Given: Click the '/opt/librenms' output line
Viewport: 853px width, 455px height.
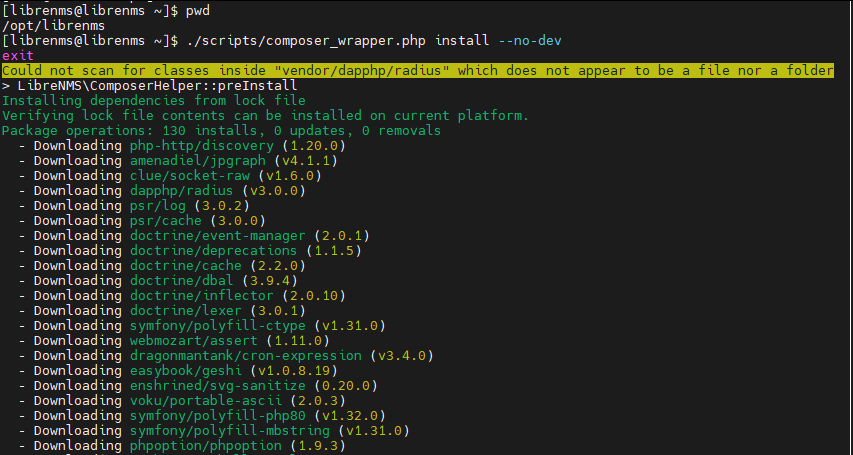Looking at the screenshot, I should (x=53, y=26).
